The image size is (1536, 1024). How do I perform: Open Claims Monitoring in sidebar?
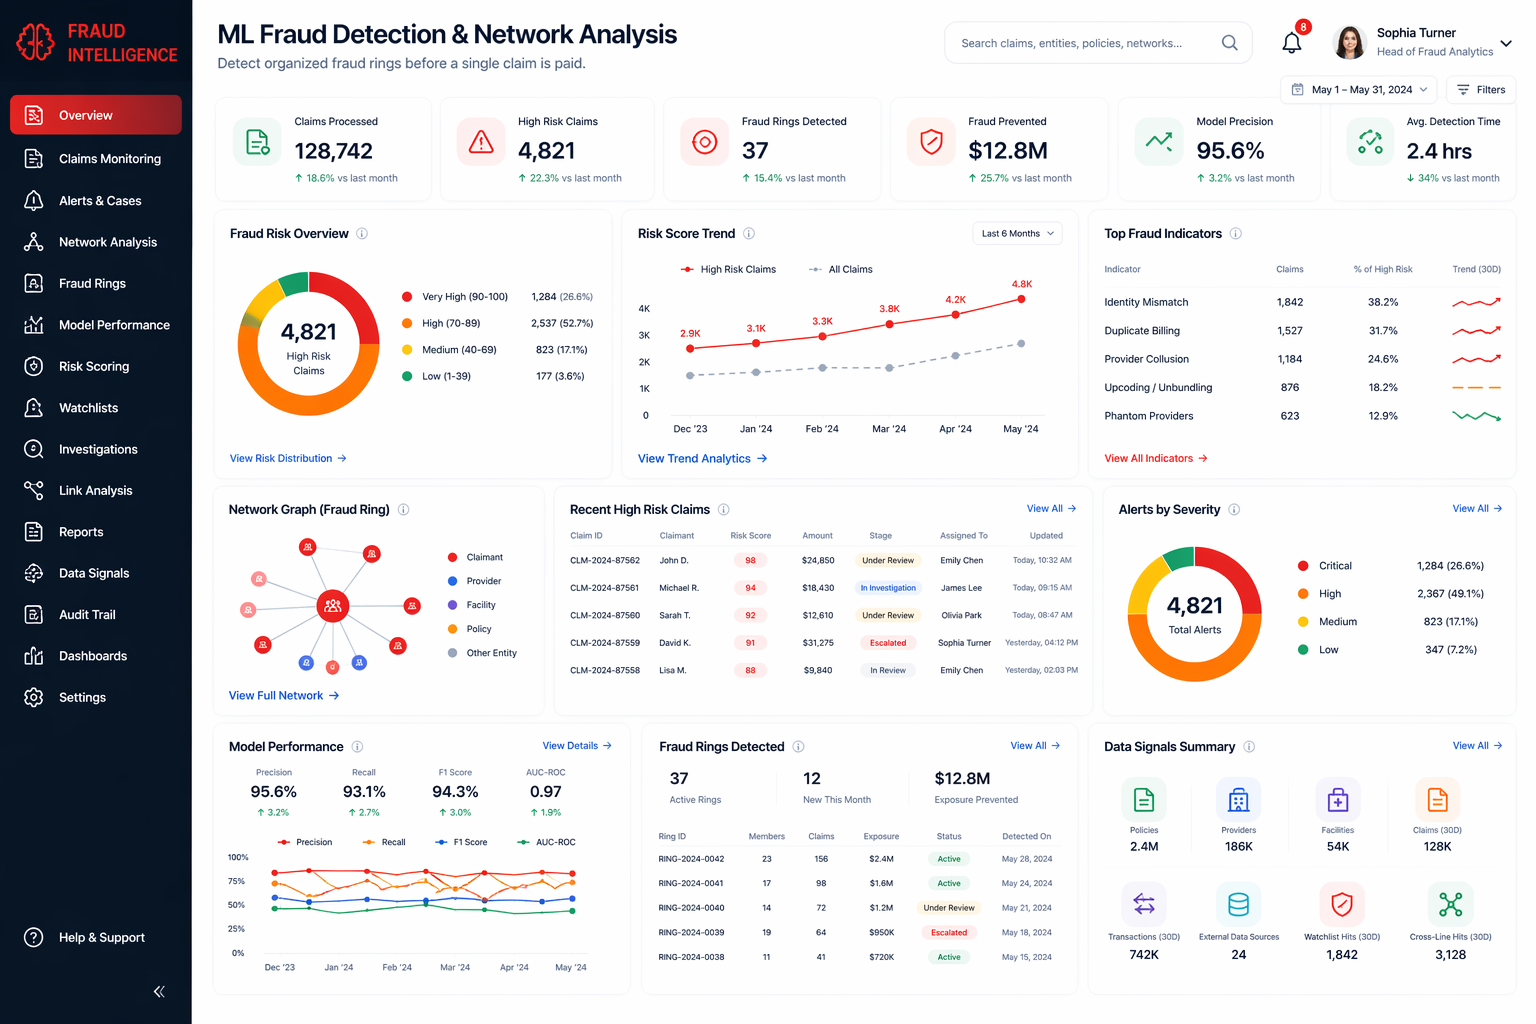pos(96,159)
